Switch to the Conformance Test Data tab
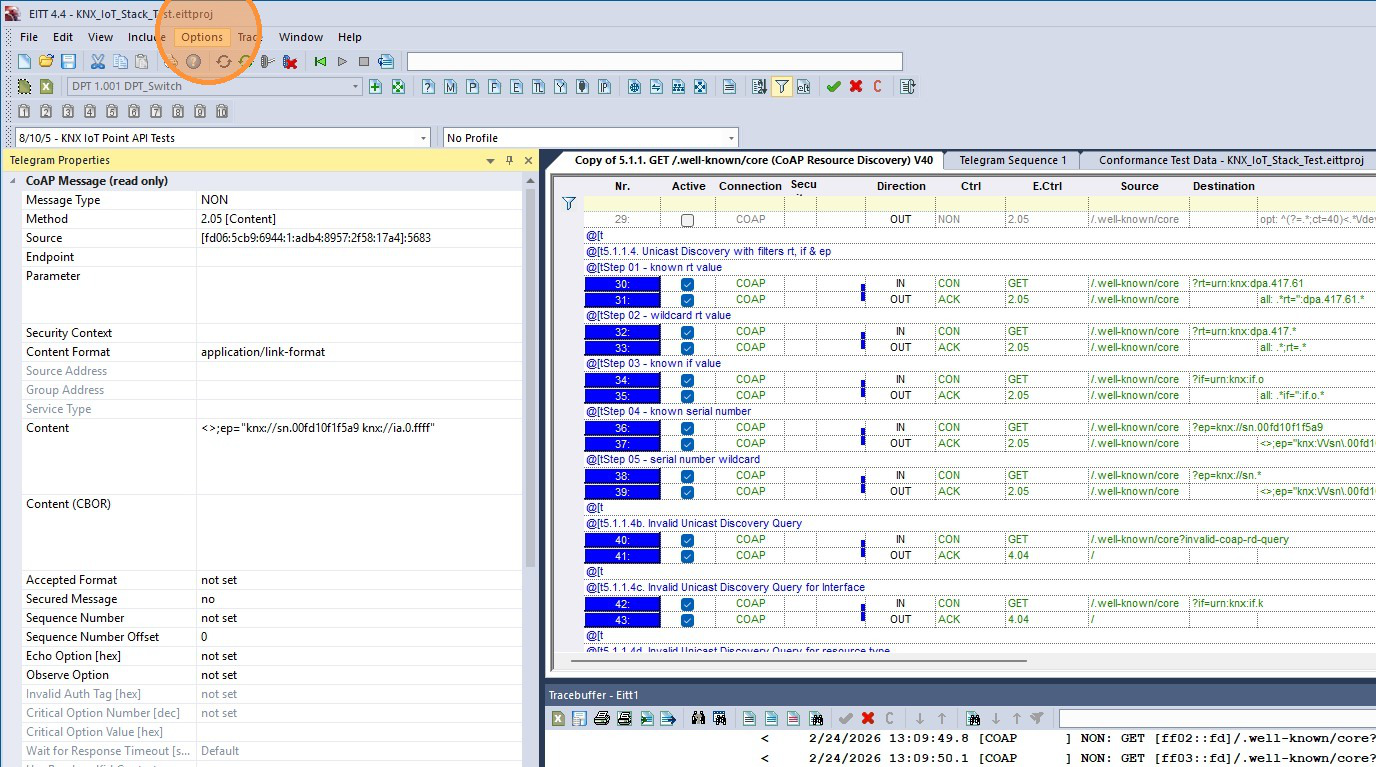This screenshot has width=1376, height=767. point(1230,160)
